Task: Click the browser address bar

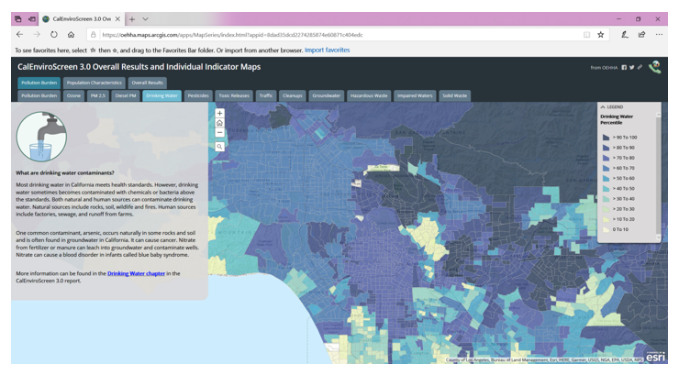Action: pyautogui.click(x=337, y=35)
